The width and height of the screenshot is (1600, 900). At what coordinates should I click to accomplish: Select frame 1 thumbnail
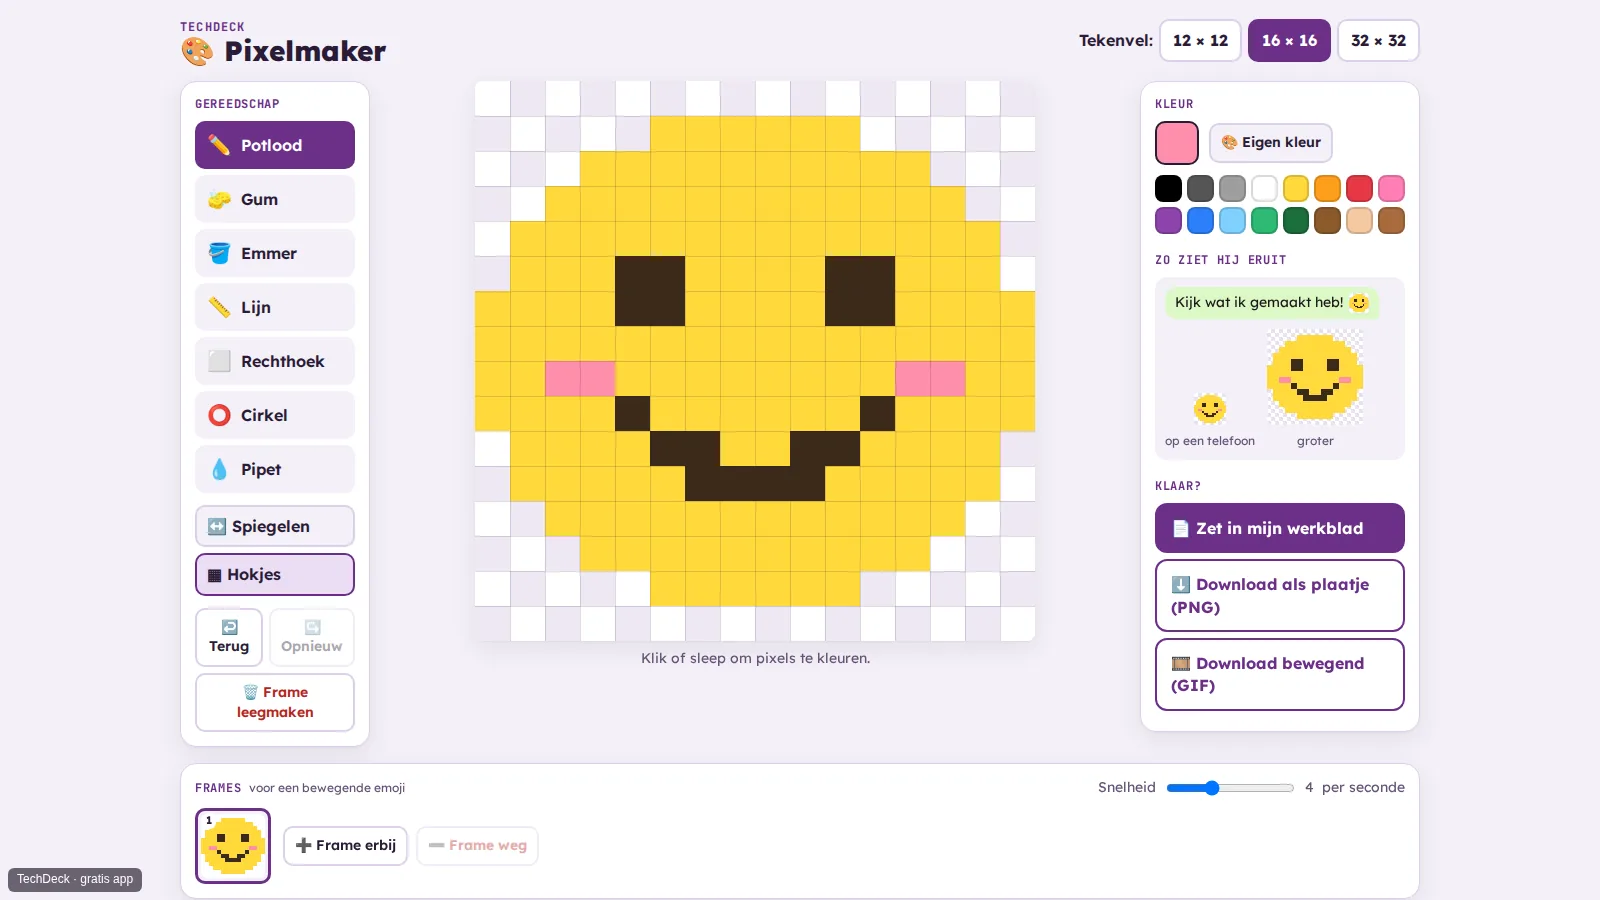tap(233, 846)
